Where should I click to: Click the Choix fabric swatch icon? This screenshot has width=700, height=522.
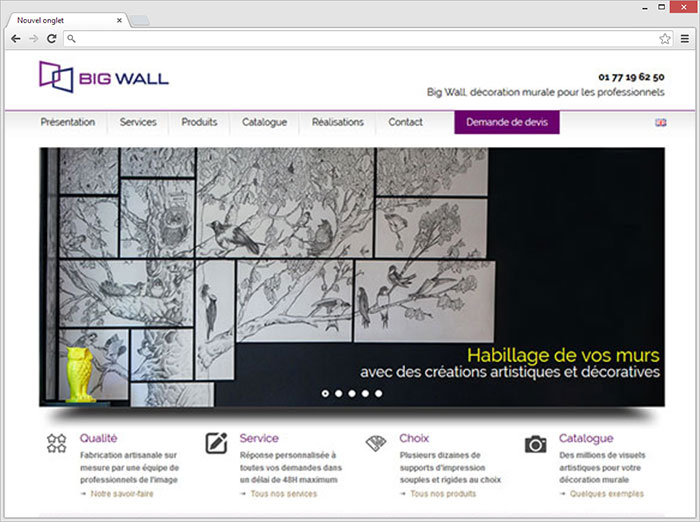tap(376, 444)
